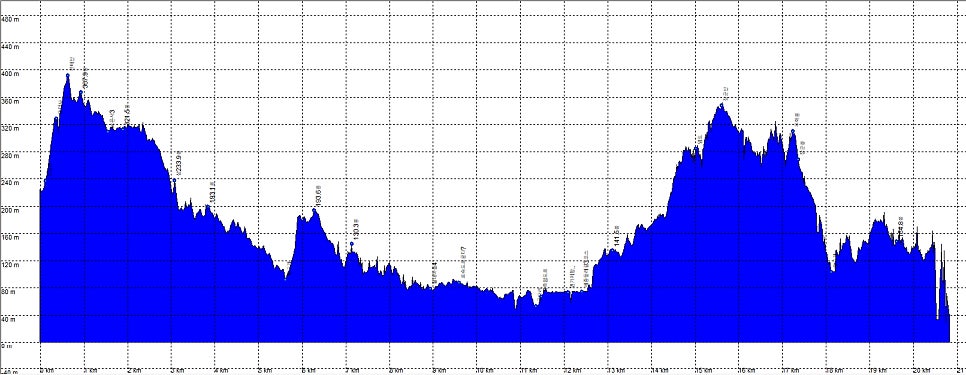Select the waypoint dot labeled 233.9
Viewport: 966px width, 375px height.
(174, 180)
